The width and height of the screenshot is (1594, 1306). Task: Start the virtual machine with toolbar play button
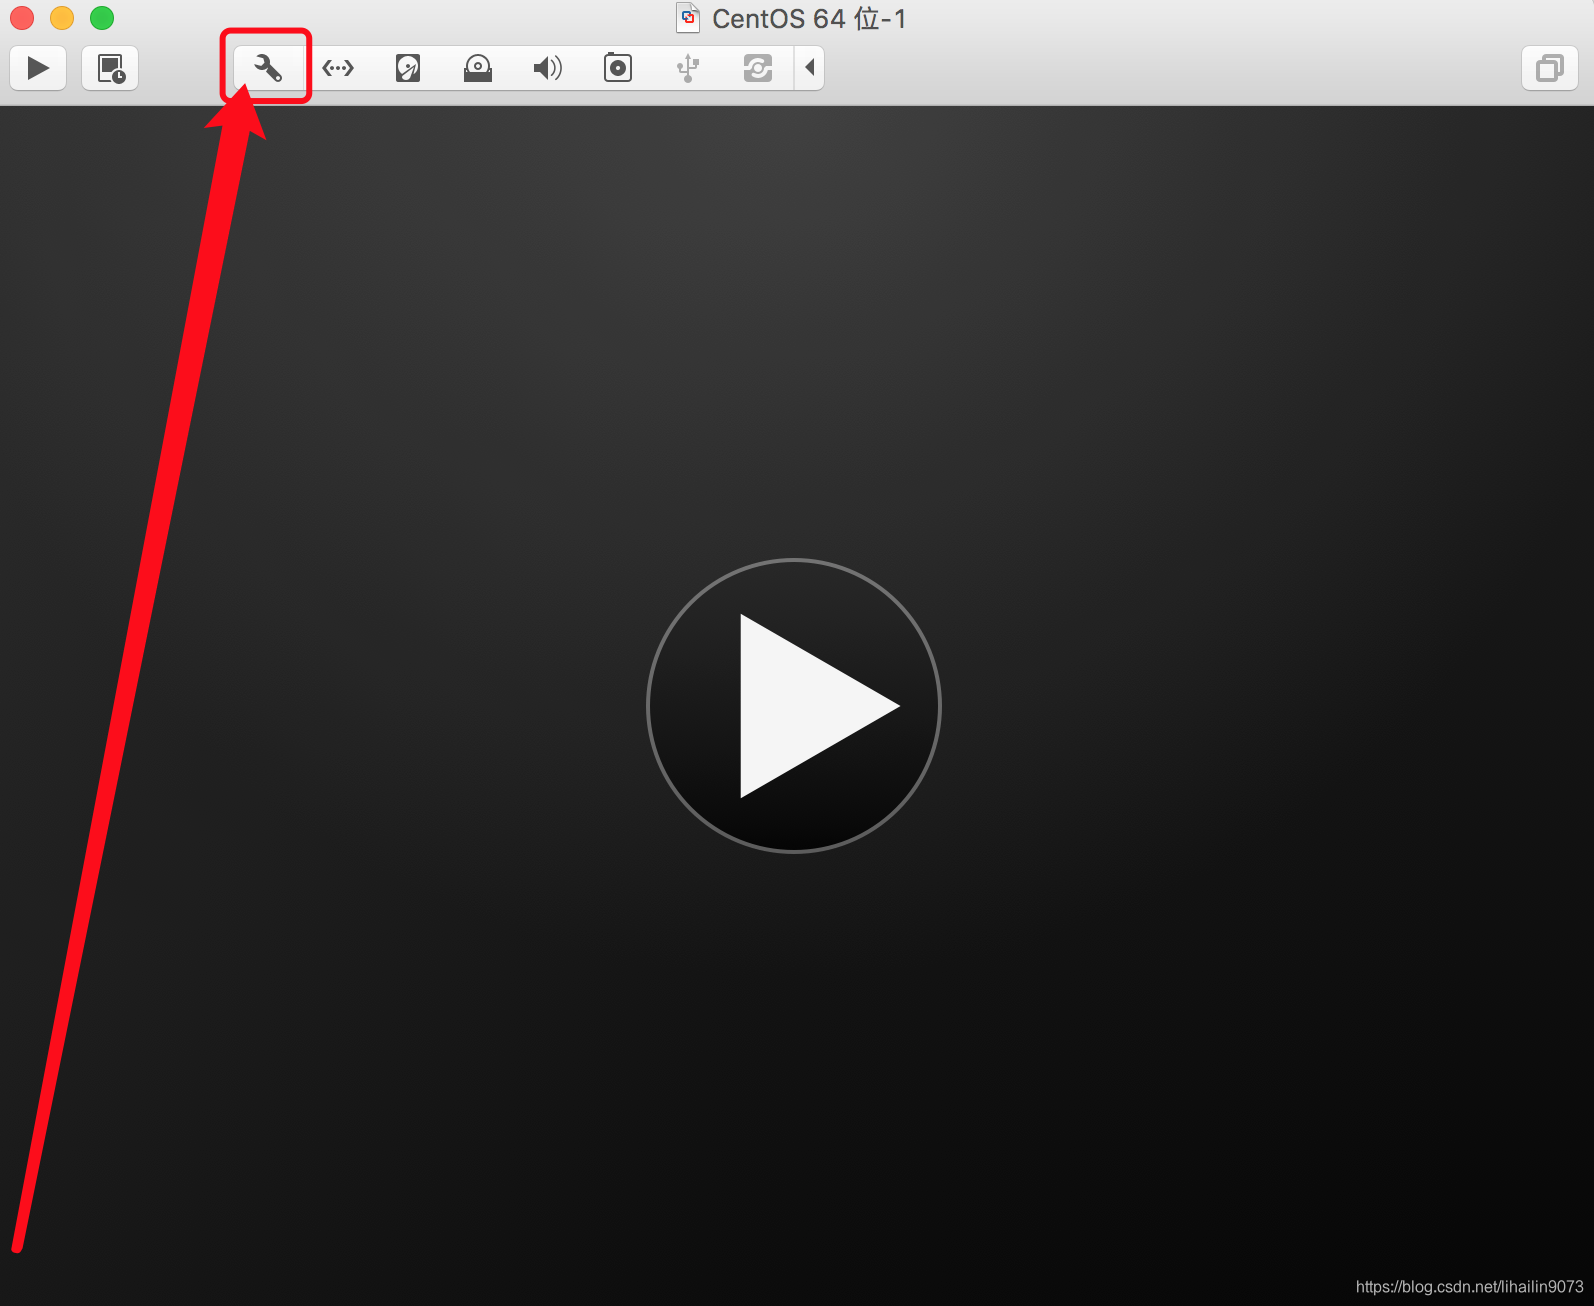[38, 68]
